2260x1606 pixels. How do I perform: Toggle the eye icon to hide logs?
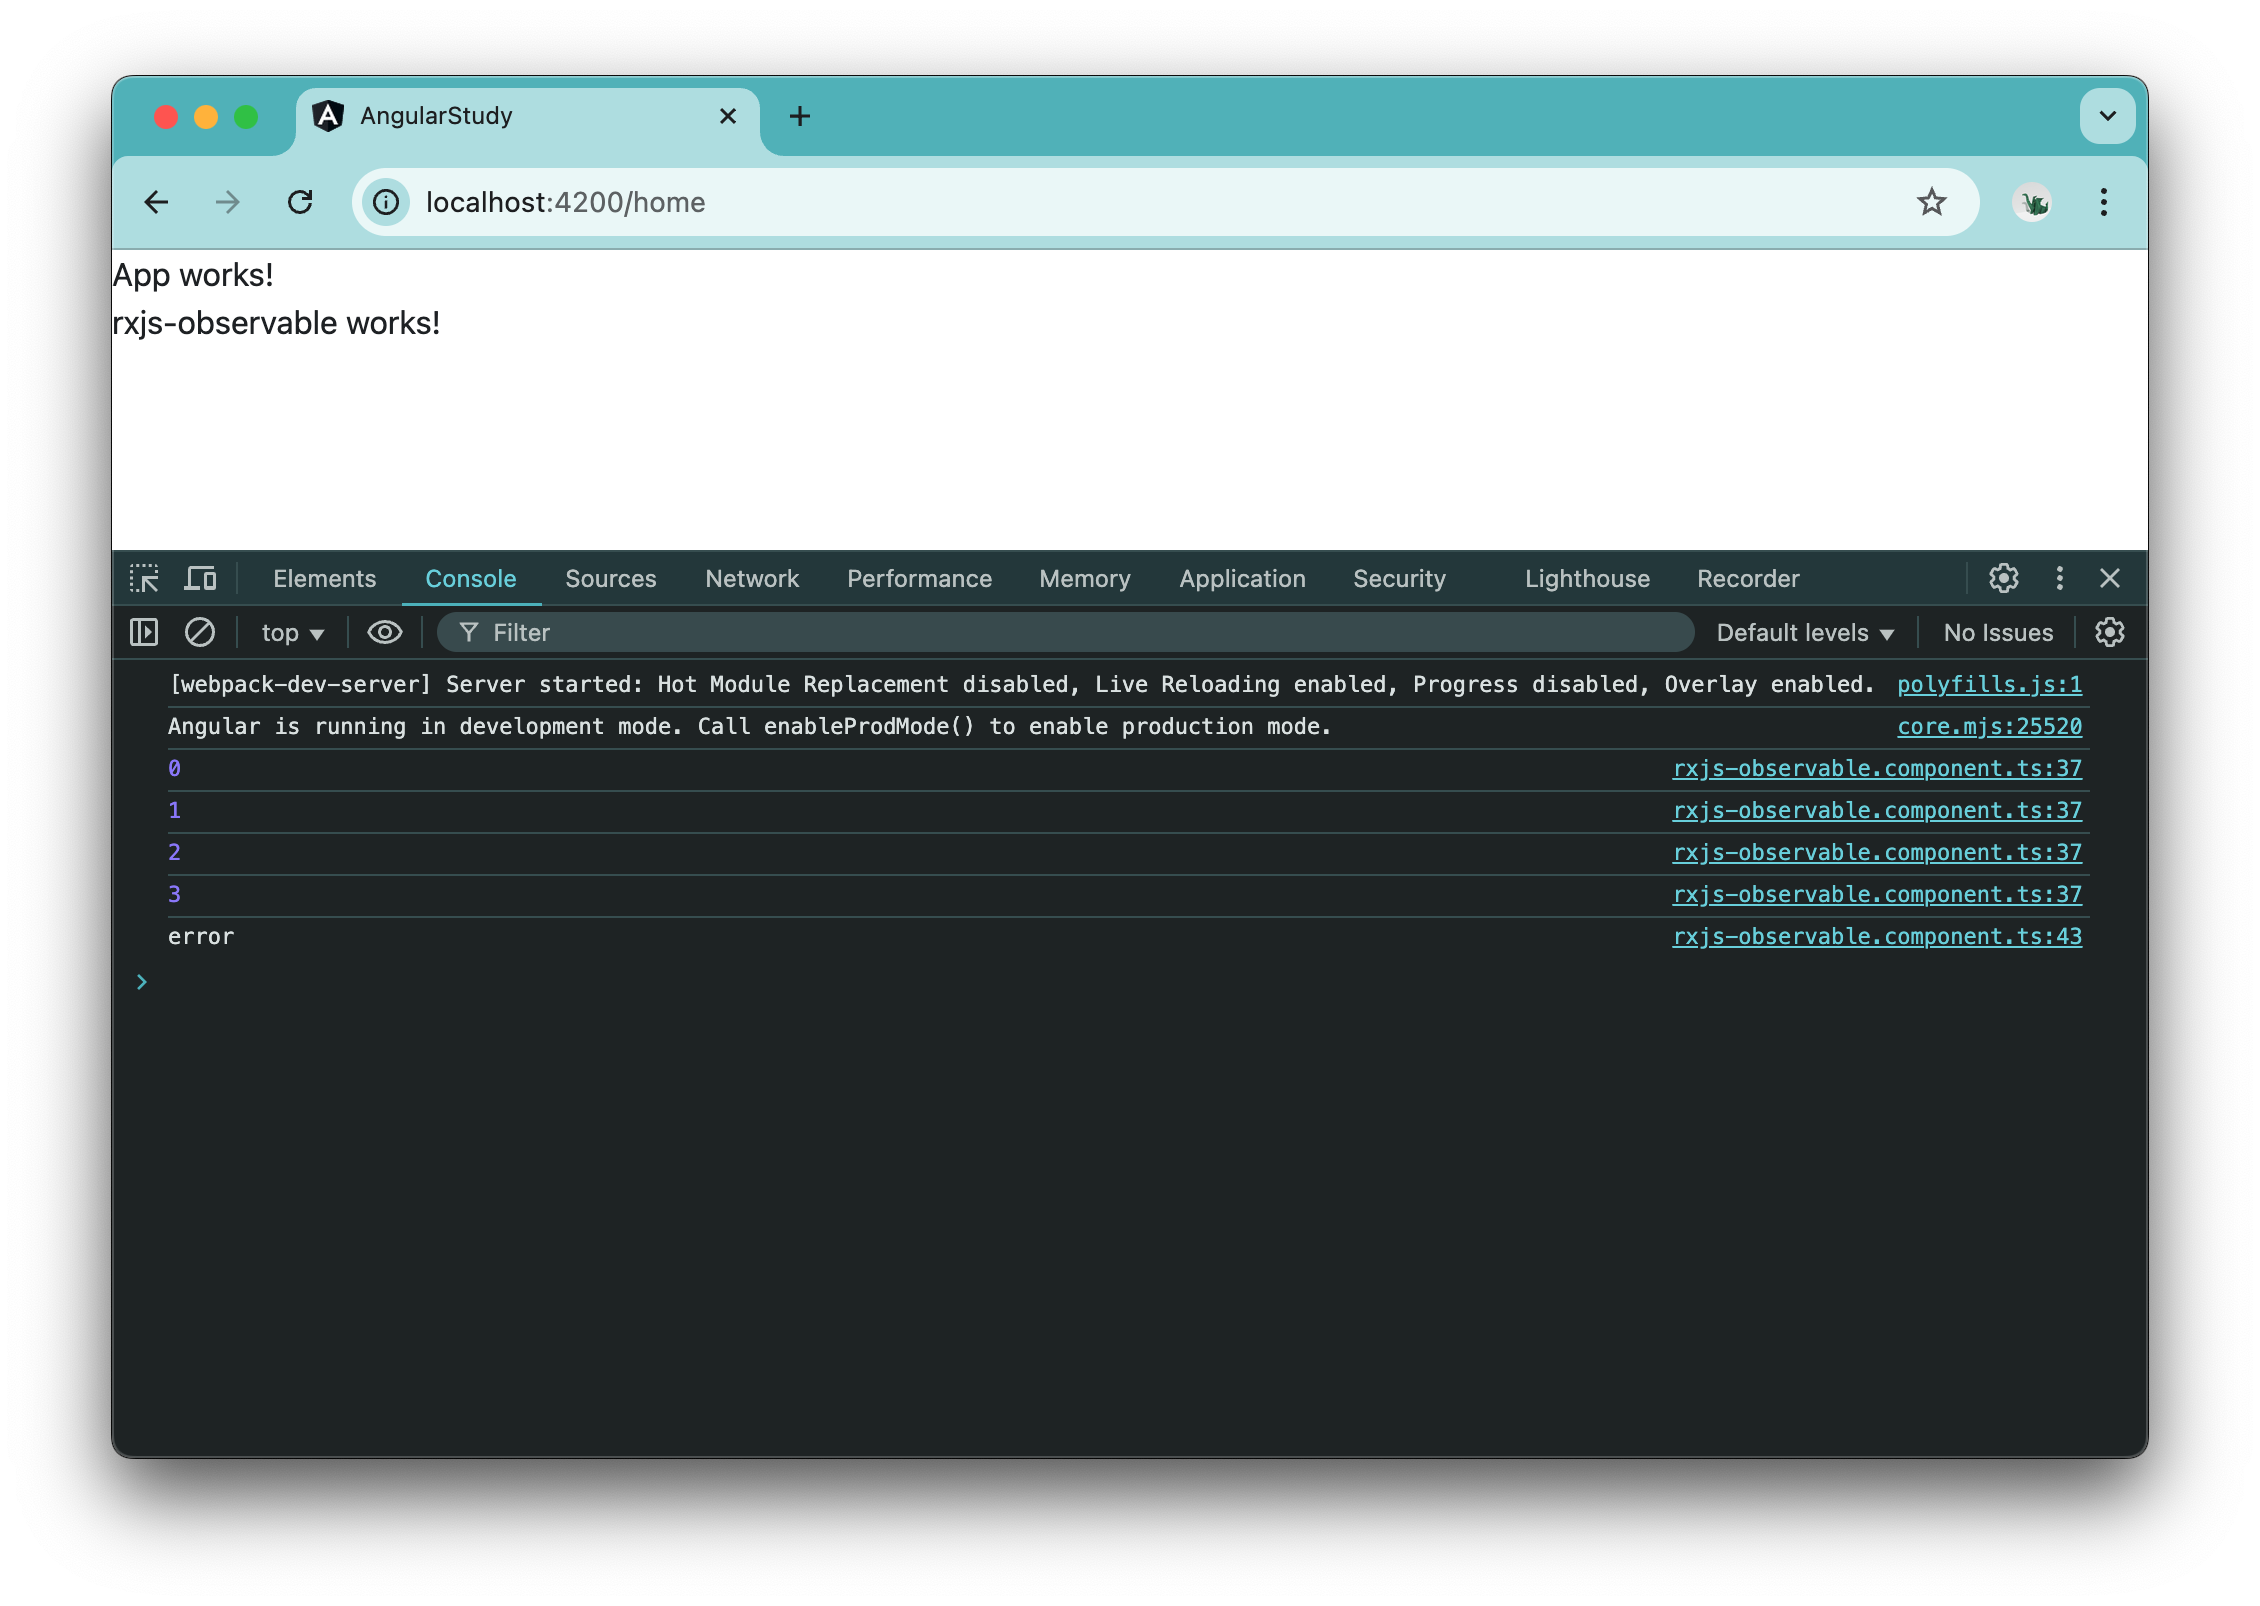point(381,631)
